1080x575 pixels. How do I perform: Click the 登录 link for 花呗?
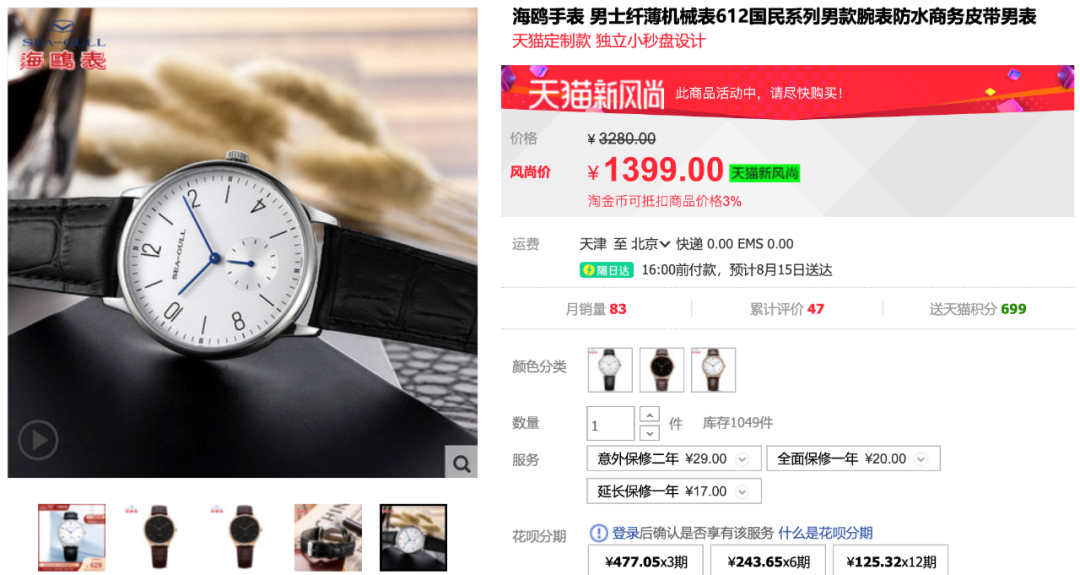pyautogui.click(x=625, y=533)
